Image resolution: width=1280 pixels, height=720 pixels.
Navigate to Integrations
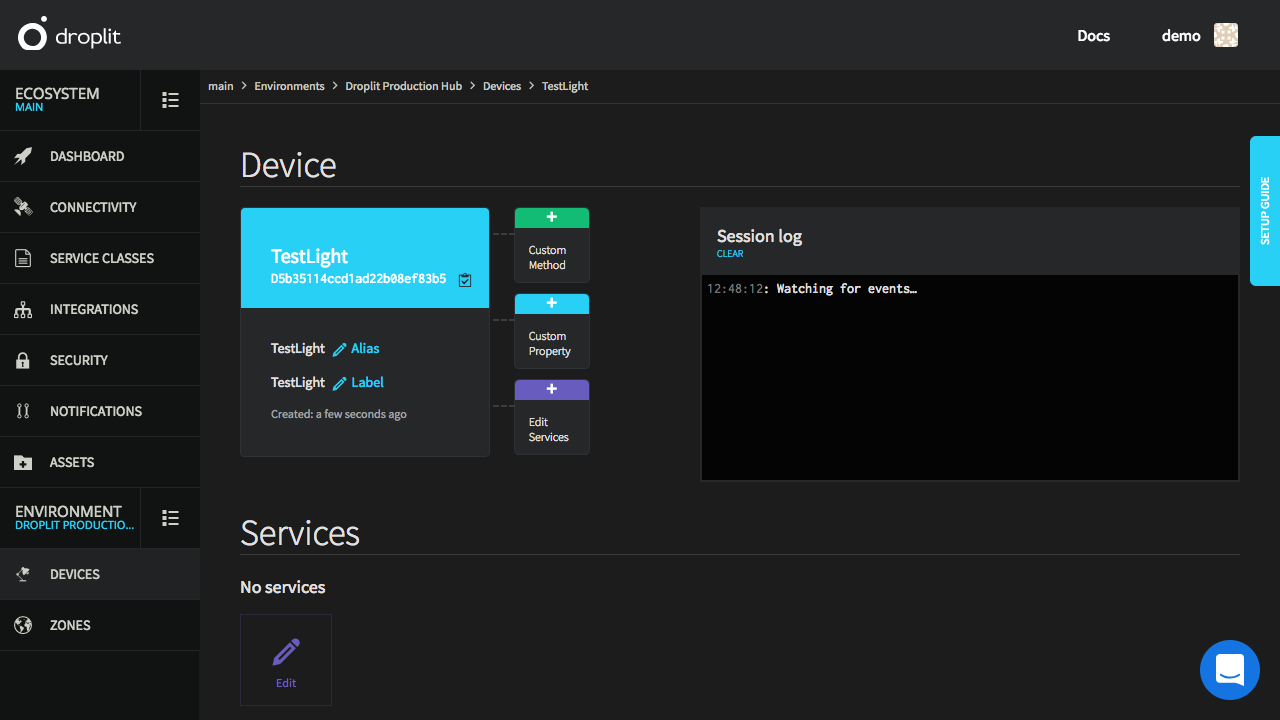(100, 309)
